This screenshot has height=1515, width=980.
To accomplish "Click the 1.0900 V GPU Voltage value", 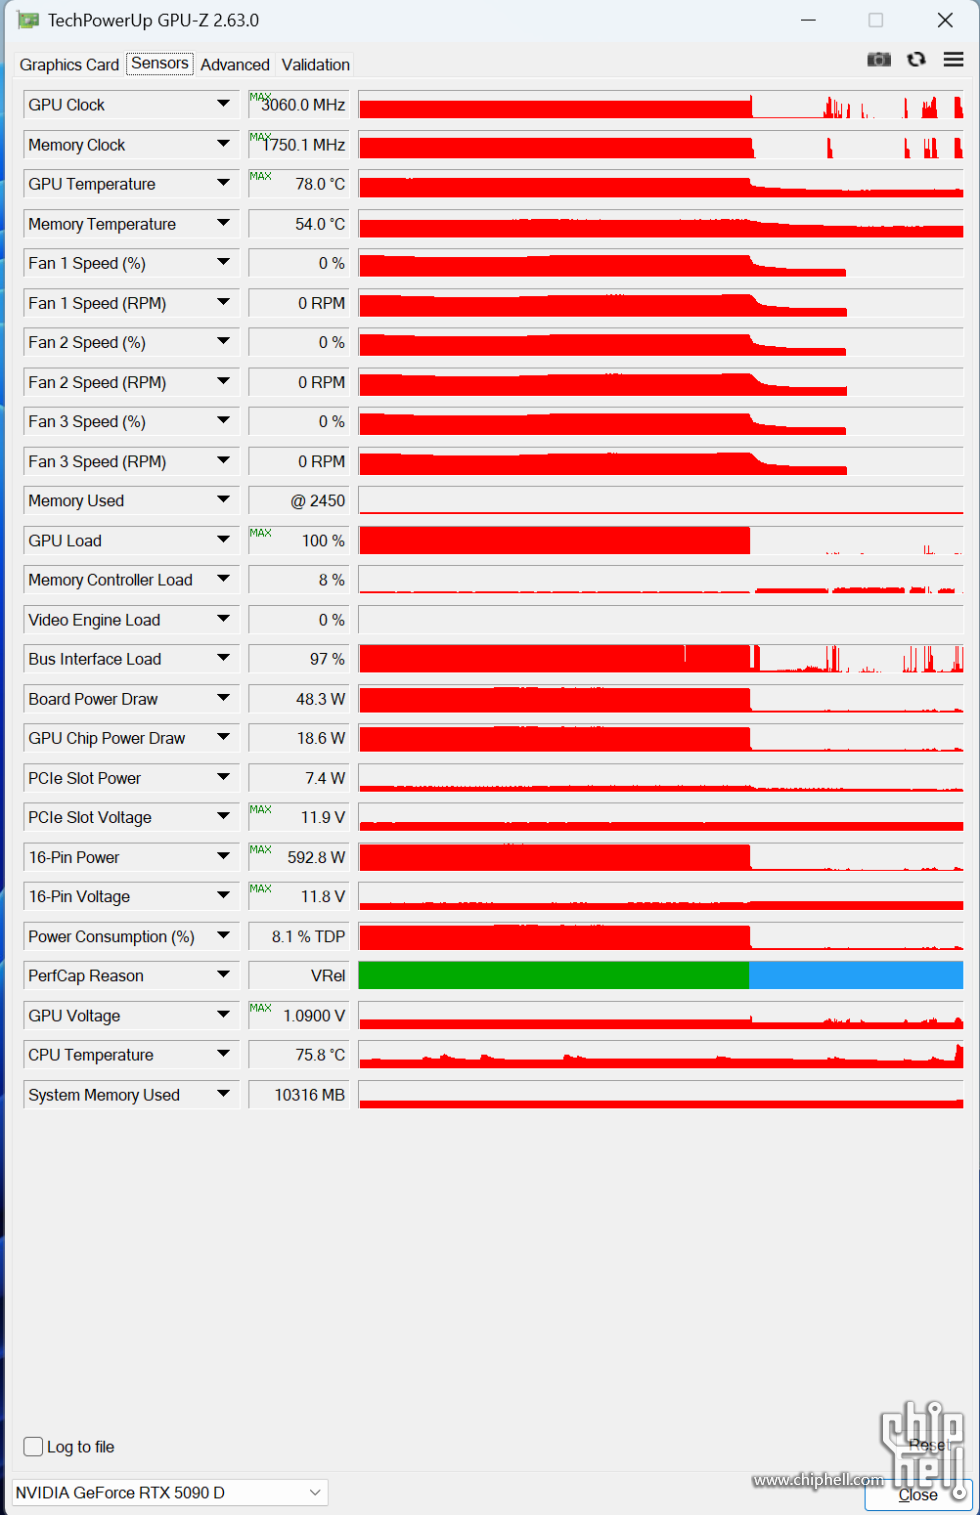I will click(298, 1016).
